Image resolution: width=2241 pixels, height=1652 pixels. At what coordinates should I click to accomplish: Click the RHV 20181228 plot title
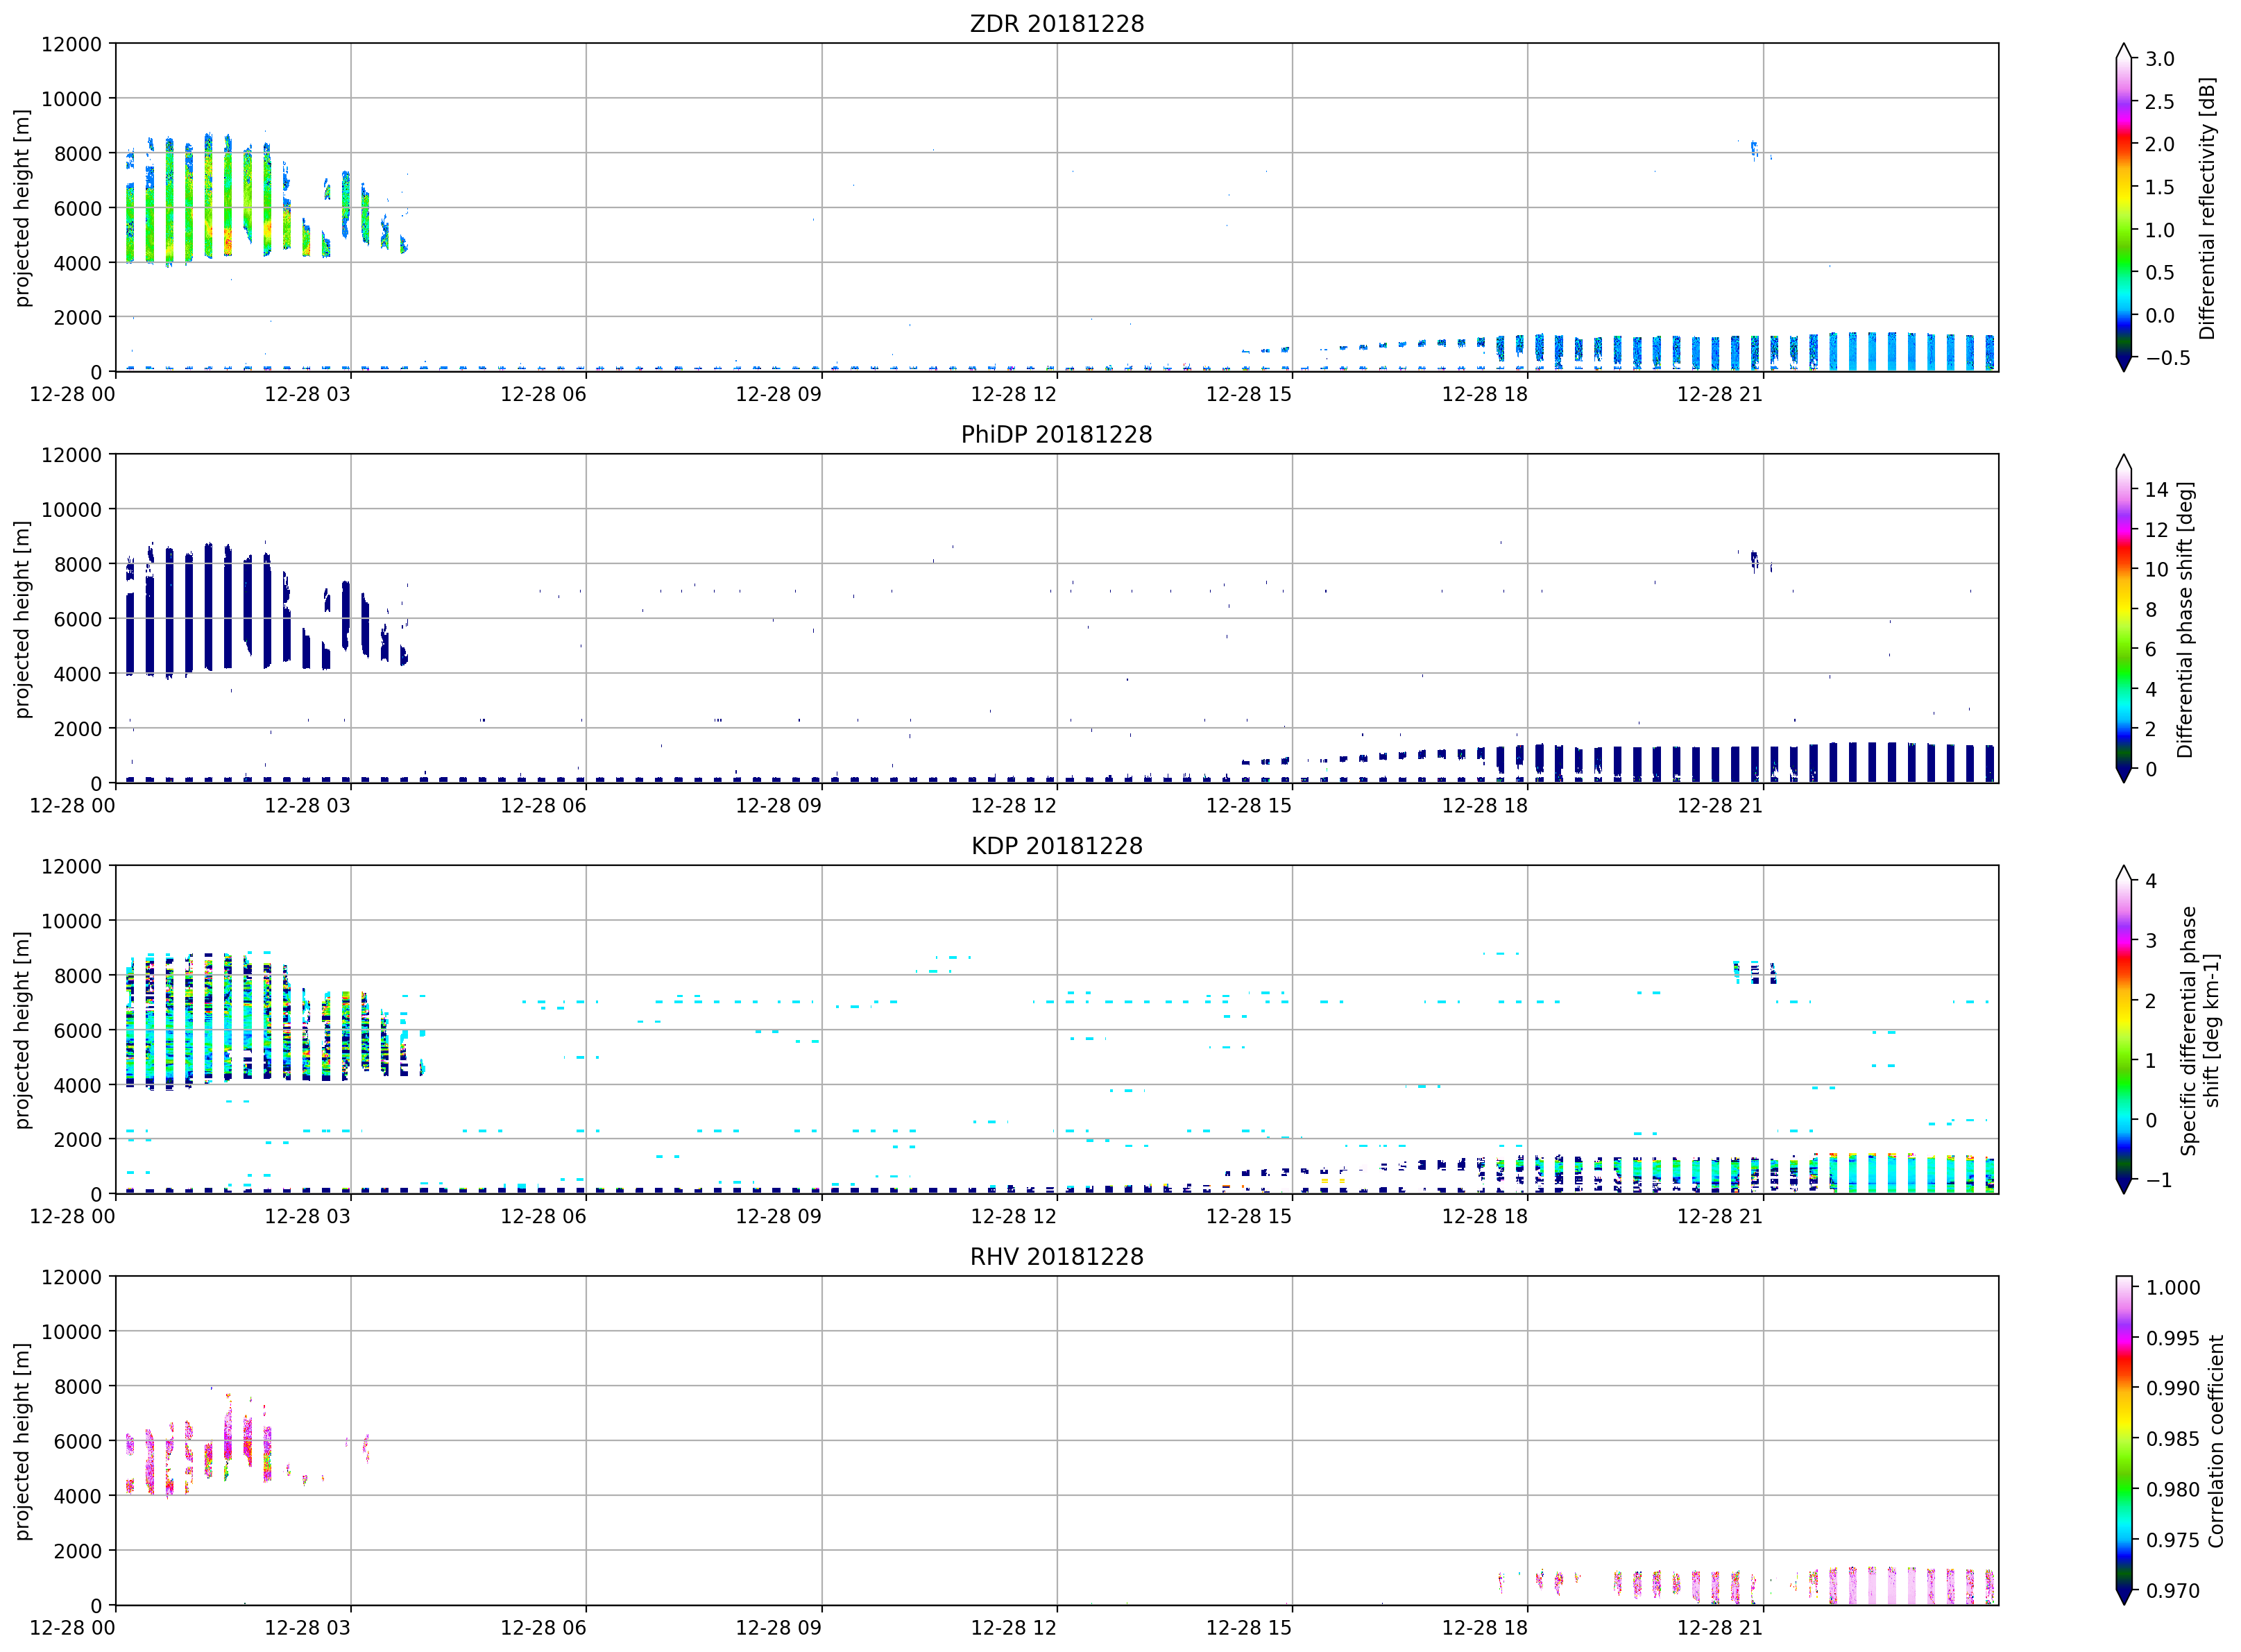tap(1056, 1256)
